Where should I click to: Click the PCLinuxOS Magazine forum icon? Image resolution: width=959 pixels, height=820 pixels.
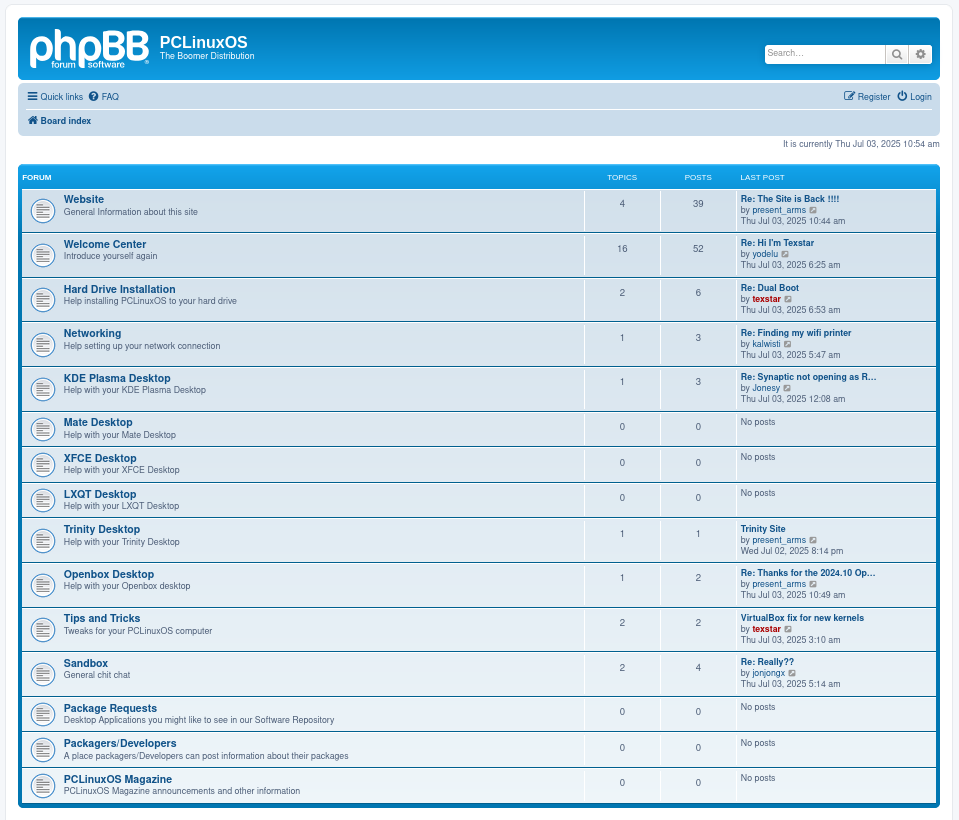pyautogui.click(x=43, y=786)
